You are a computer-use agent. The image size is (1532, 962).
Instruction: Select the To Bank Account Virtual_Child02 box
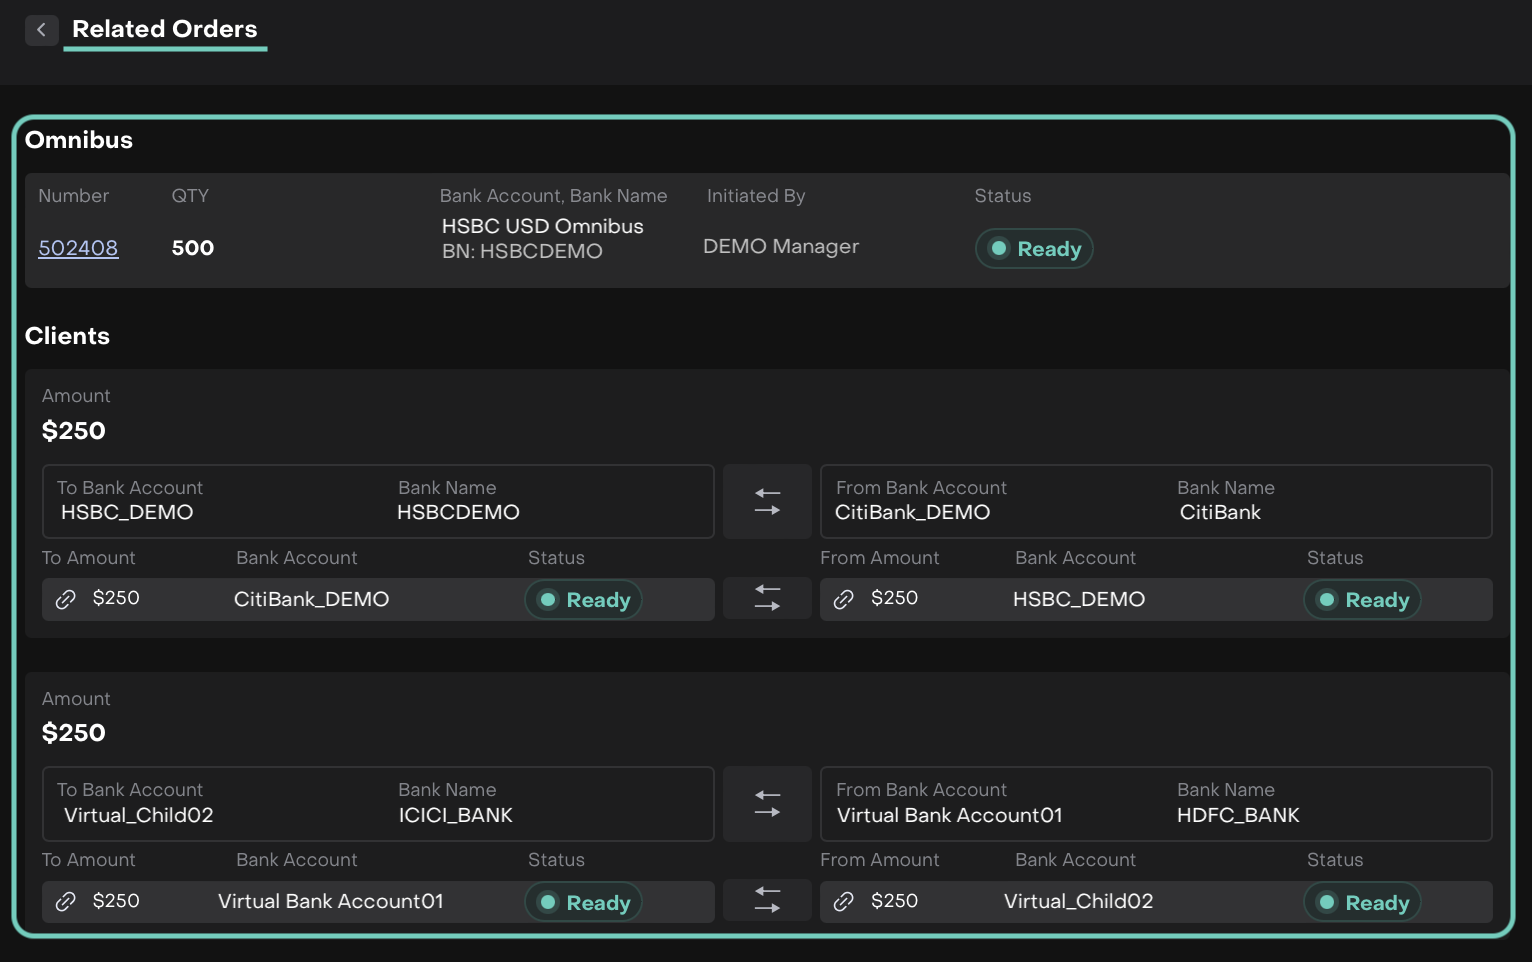378,804
